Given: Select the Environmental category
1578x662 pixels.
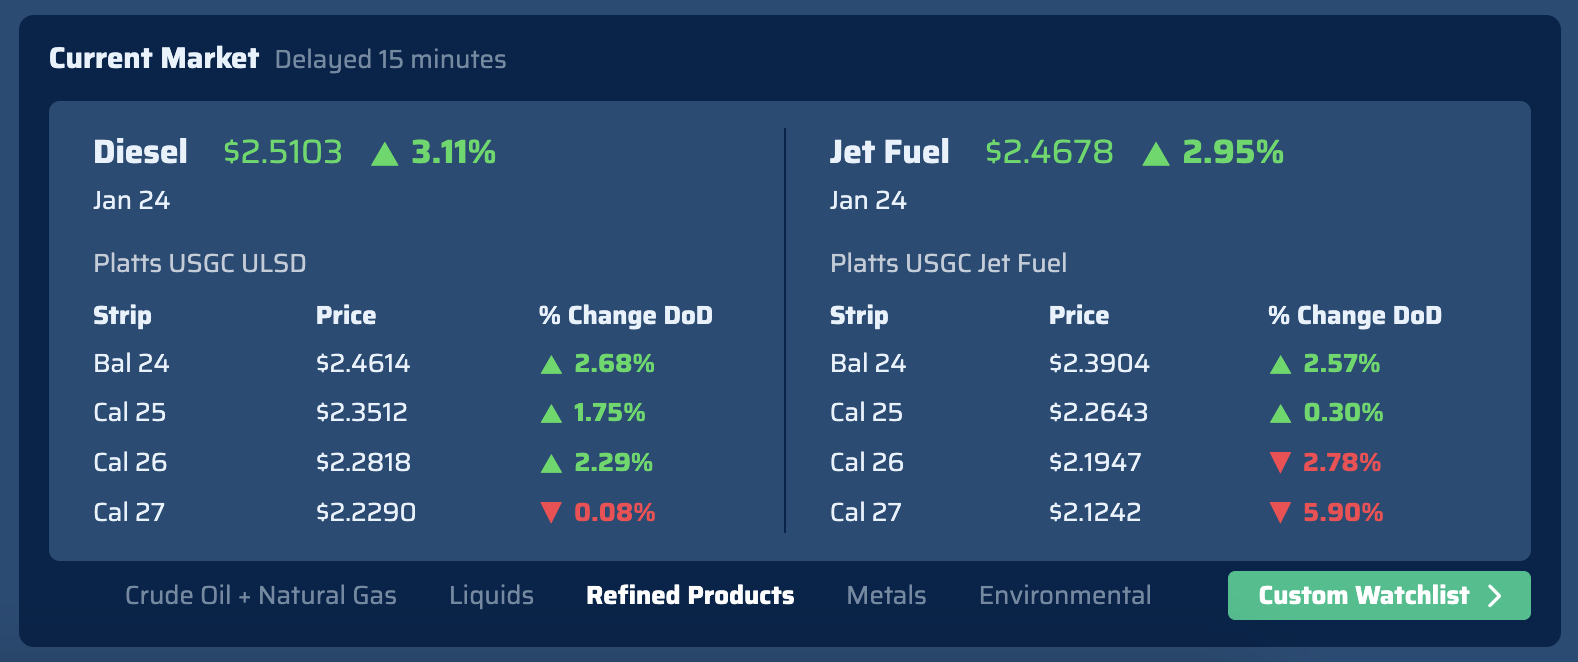Looking at the screenshot, I should pyautogui.click(x=1064, y=595).
